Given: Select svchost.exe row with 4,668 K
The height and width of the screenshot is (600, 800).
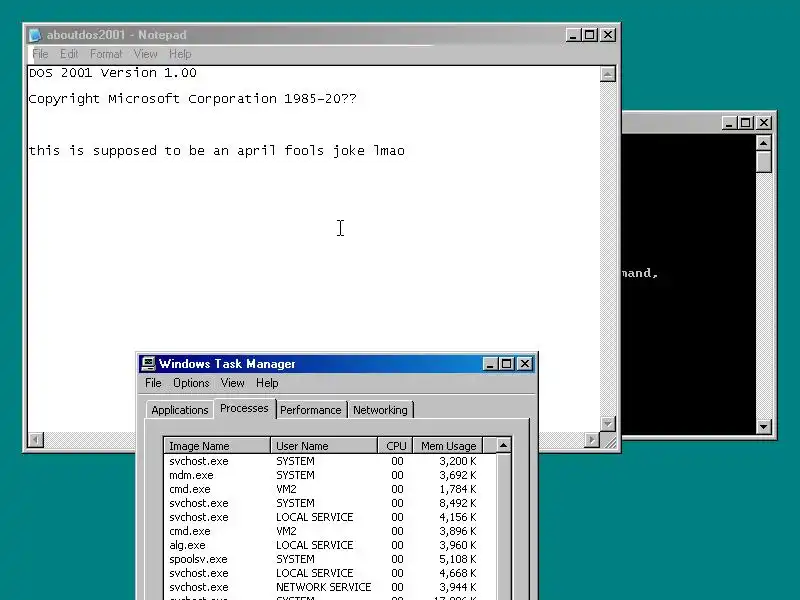Looking at the screenshot, I should (x=330, y=573).
